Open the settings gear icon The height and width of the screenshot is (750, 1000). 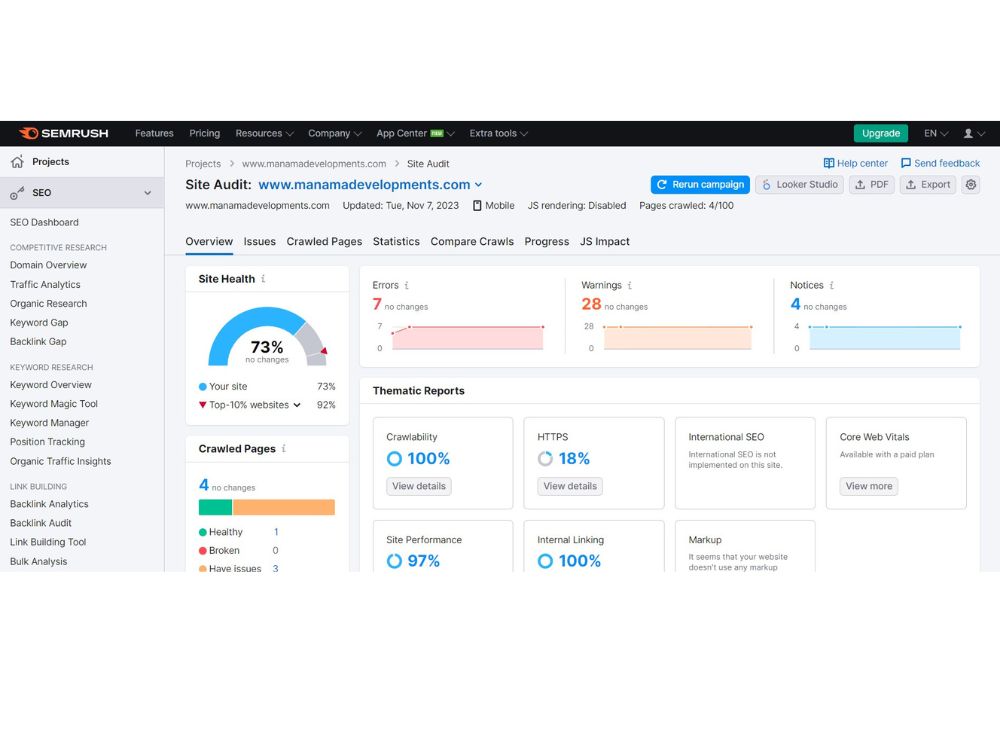(971, 184)
